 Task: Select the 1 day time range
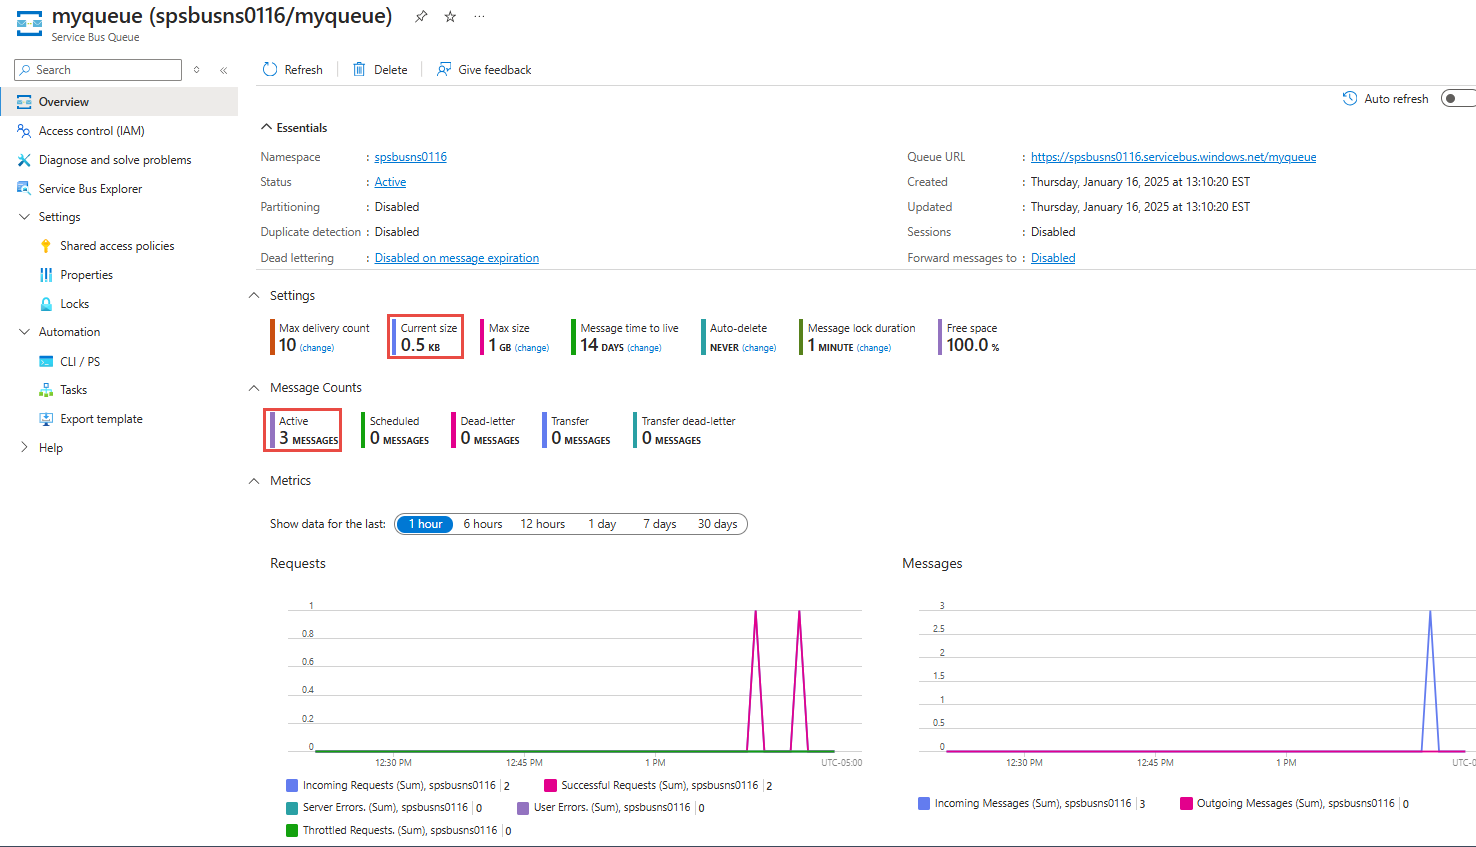pyautogui.click(x=602, y=524)
